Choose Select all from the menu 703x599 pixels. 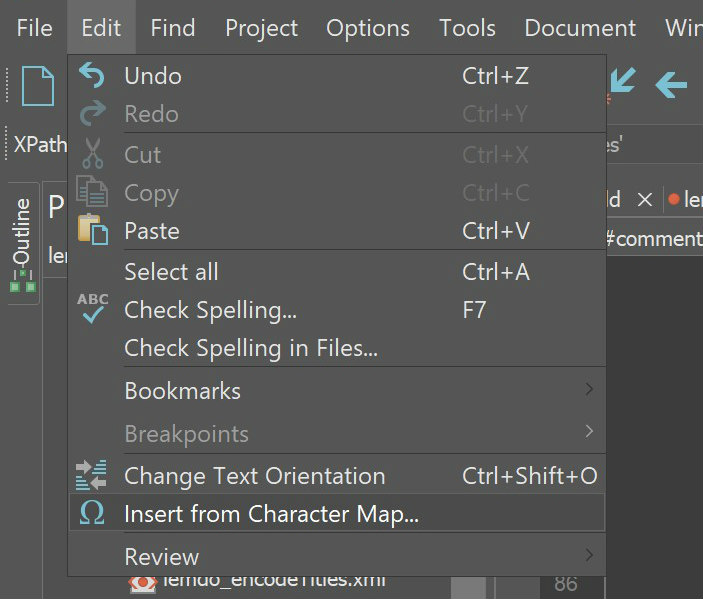coord(337,272)
